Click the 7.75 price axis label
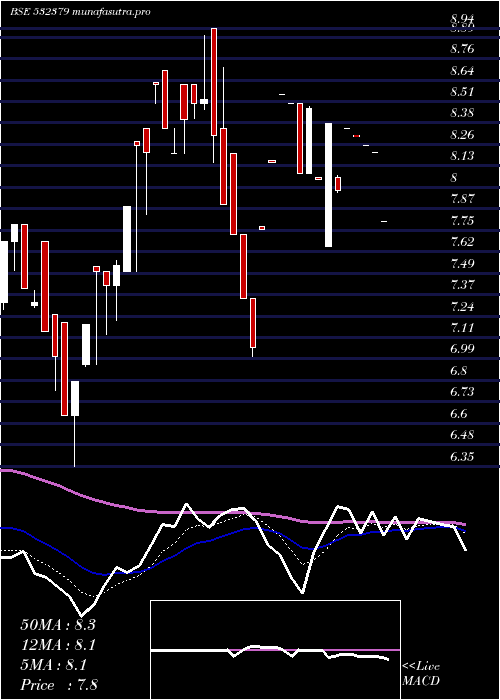Viewport: 500px width, 700px height. 462,221
